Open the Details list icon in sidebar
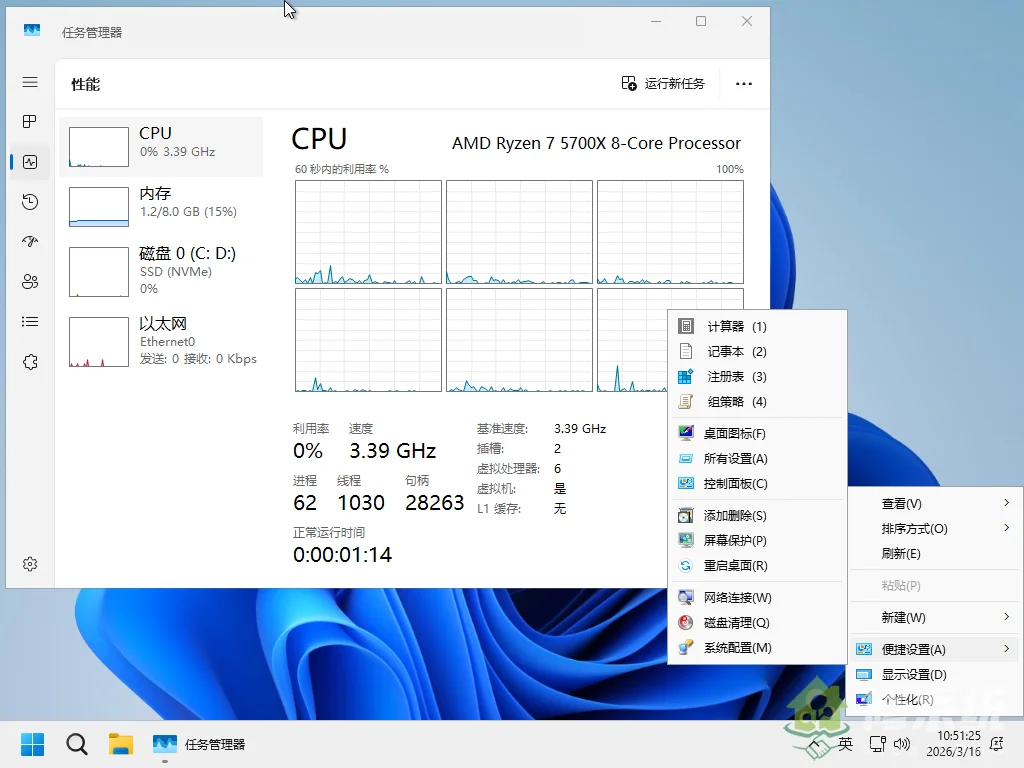Viewport: 1024px width, 768px height. pyautogui.click(x=29, y=321)
